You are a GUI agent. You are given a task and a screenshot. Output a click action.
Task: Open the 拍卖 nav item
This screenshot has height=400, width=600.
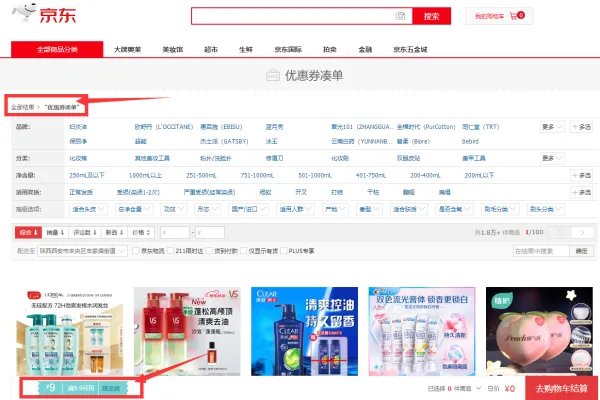coord(329,49)
